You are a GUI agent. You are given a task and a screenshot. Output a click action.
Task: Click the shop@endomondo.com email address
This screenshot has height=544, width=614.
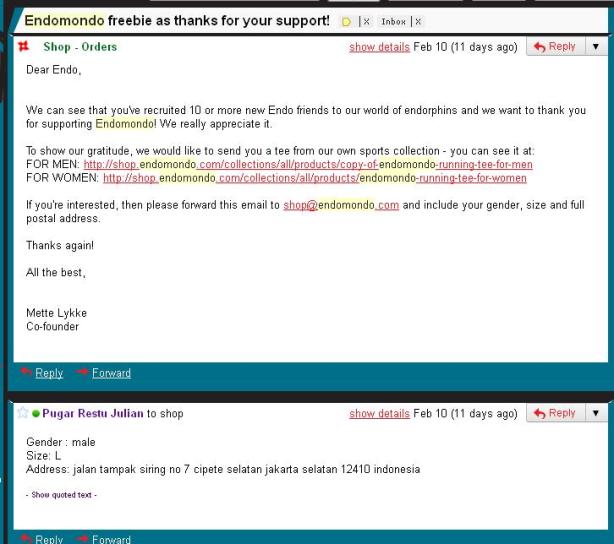coord(341,205)
